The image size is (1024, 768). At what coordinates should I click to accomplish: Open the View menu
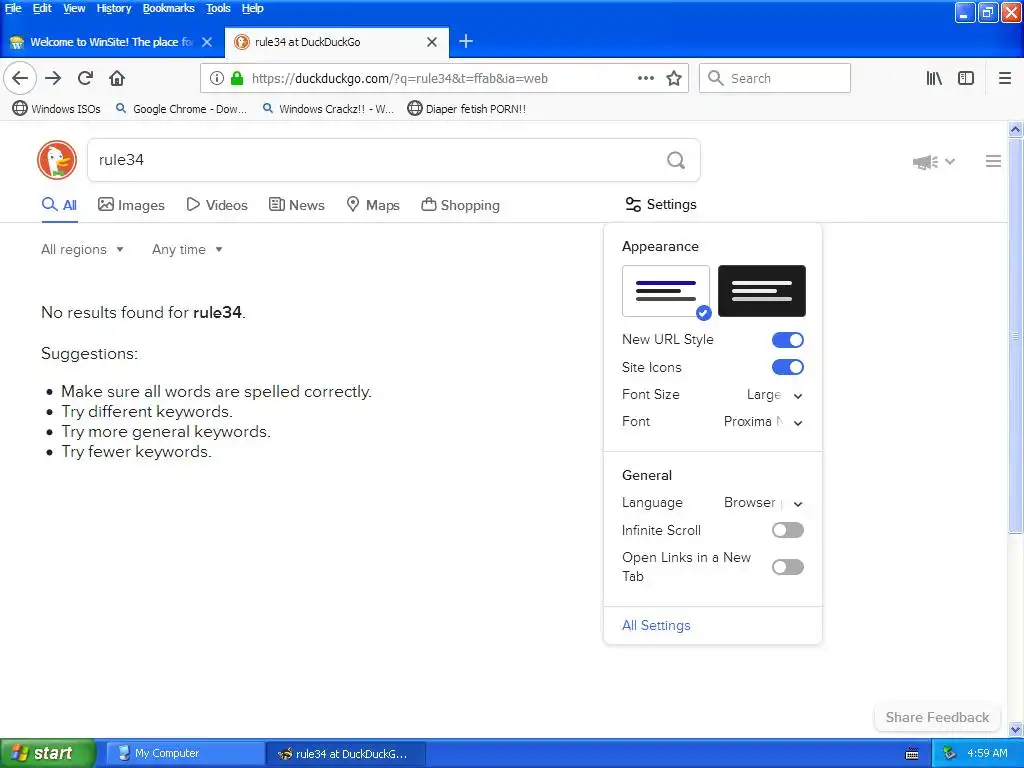click(74, 8)
